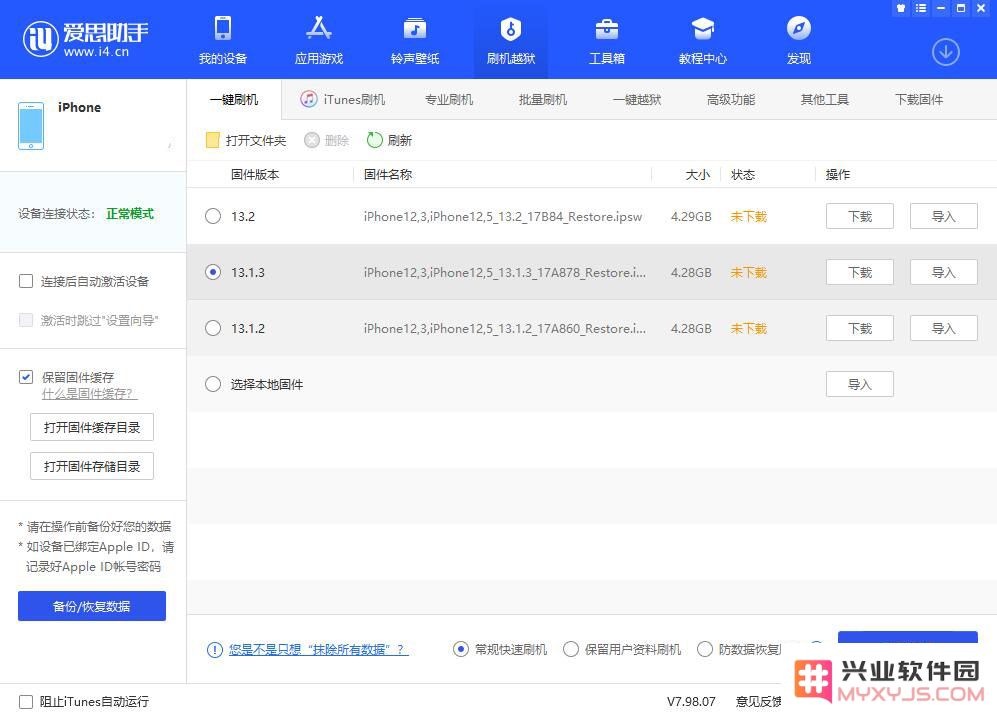Click the iPhone device icon
Viewport: 997px width, 718px height.
31,126
